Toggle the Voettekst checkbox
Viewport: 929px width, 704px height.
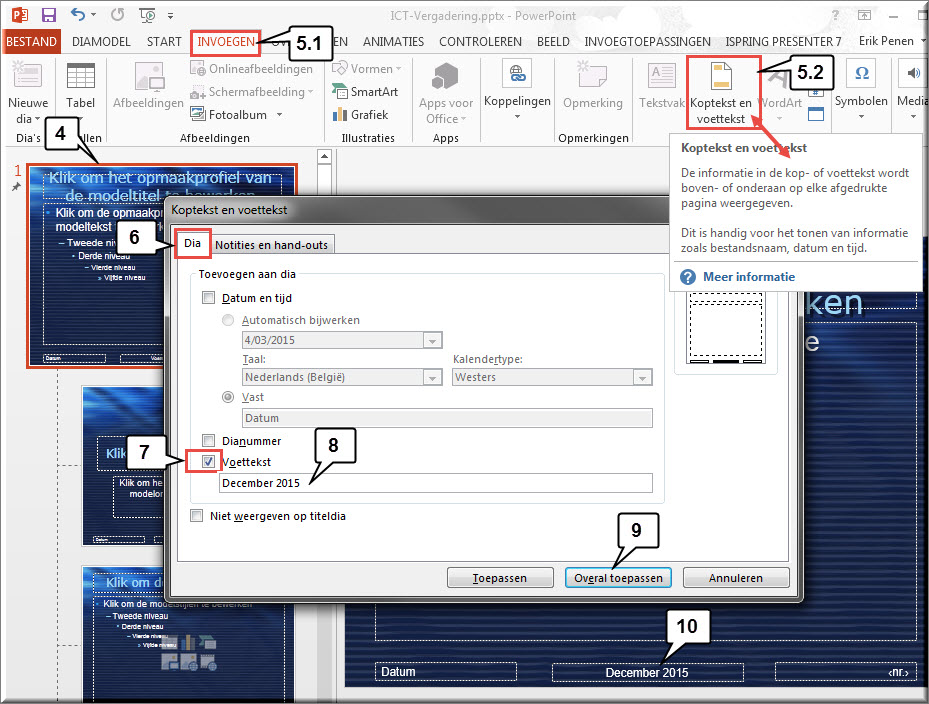[x=209, y=461]
